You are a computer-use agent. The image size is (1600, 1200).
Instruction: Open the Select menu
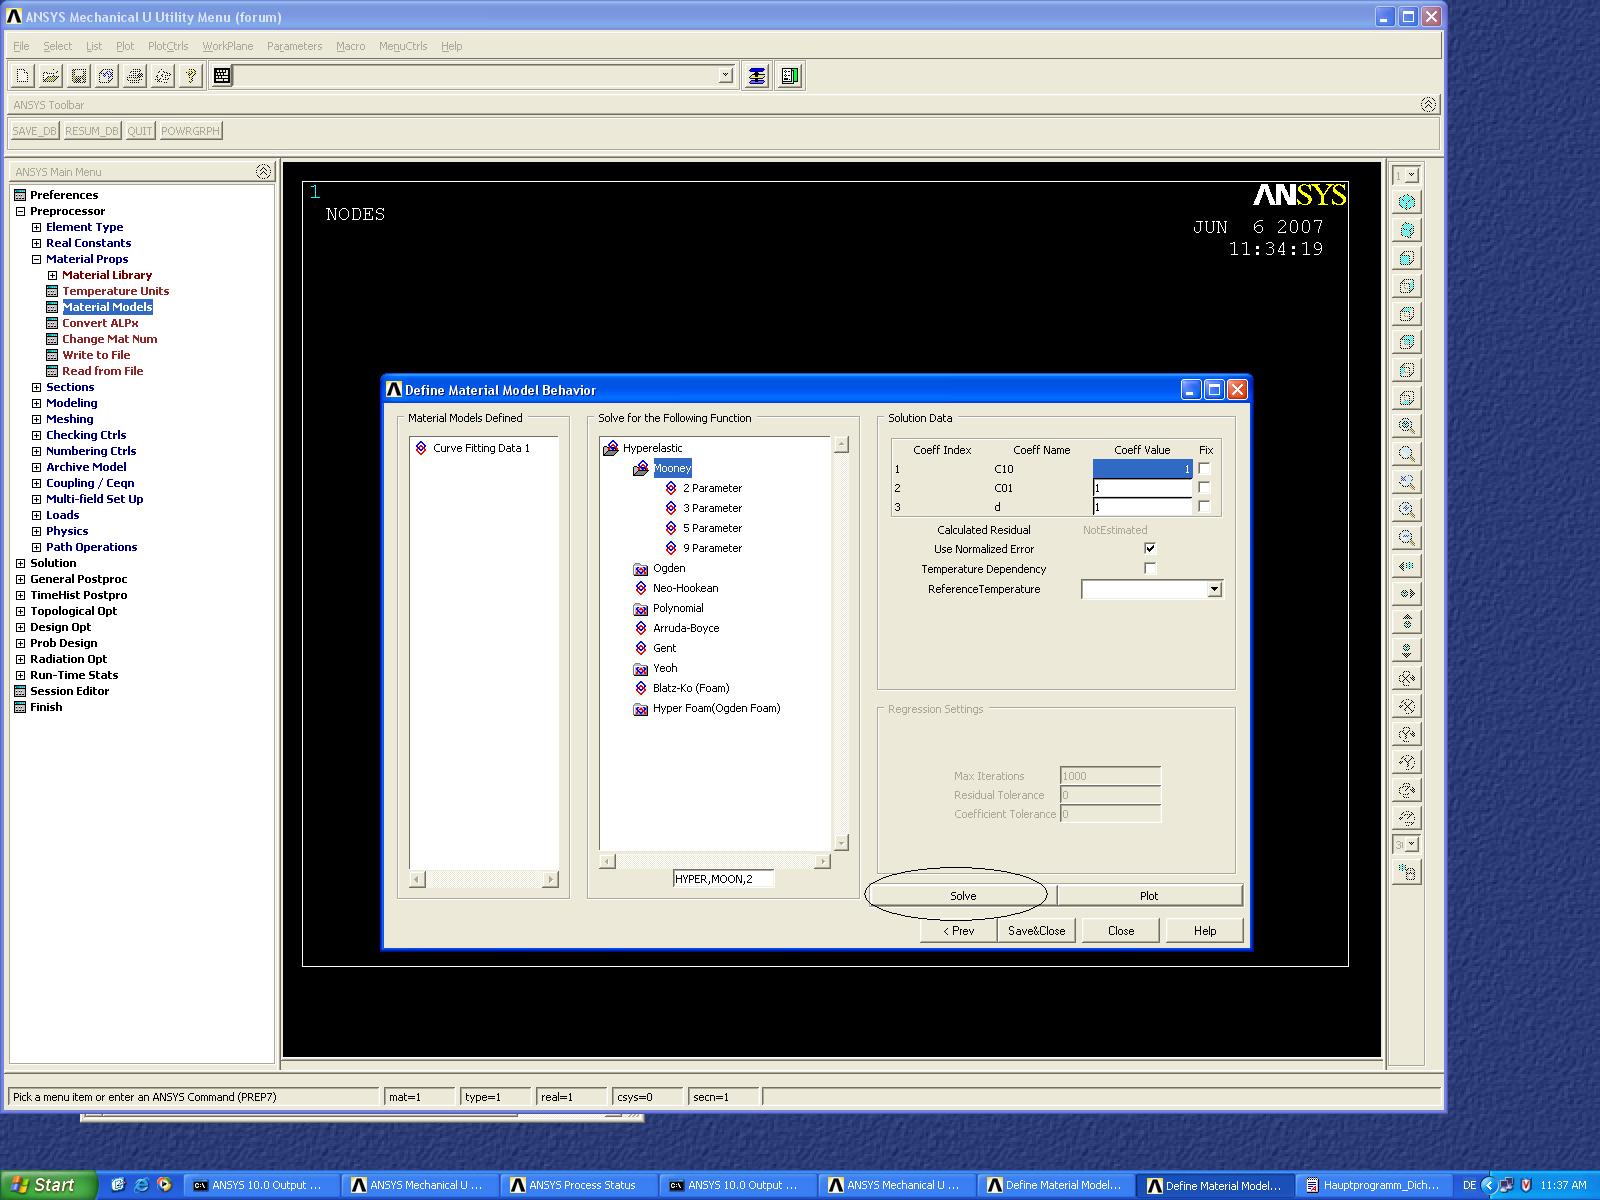point(57,46)
